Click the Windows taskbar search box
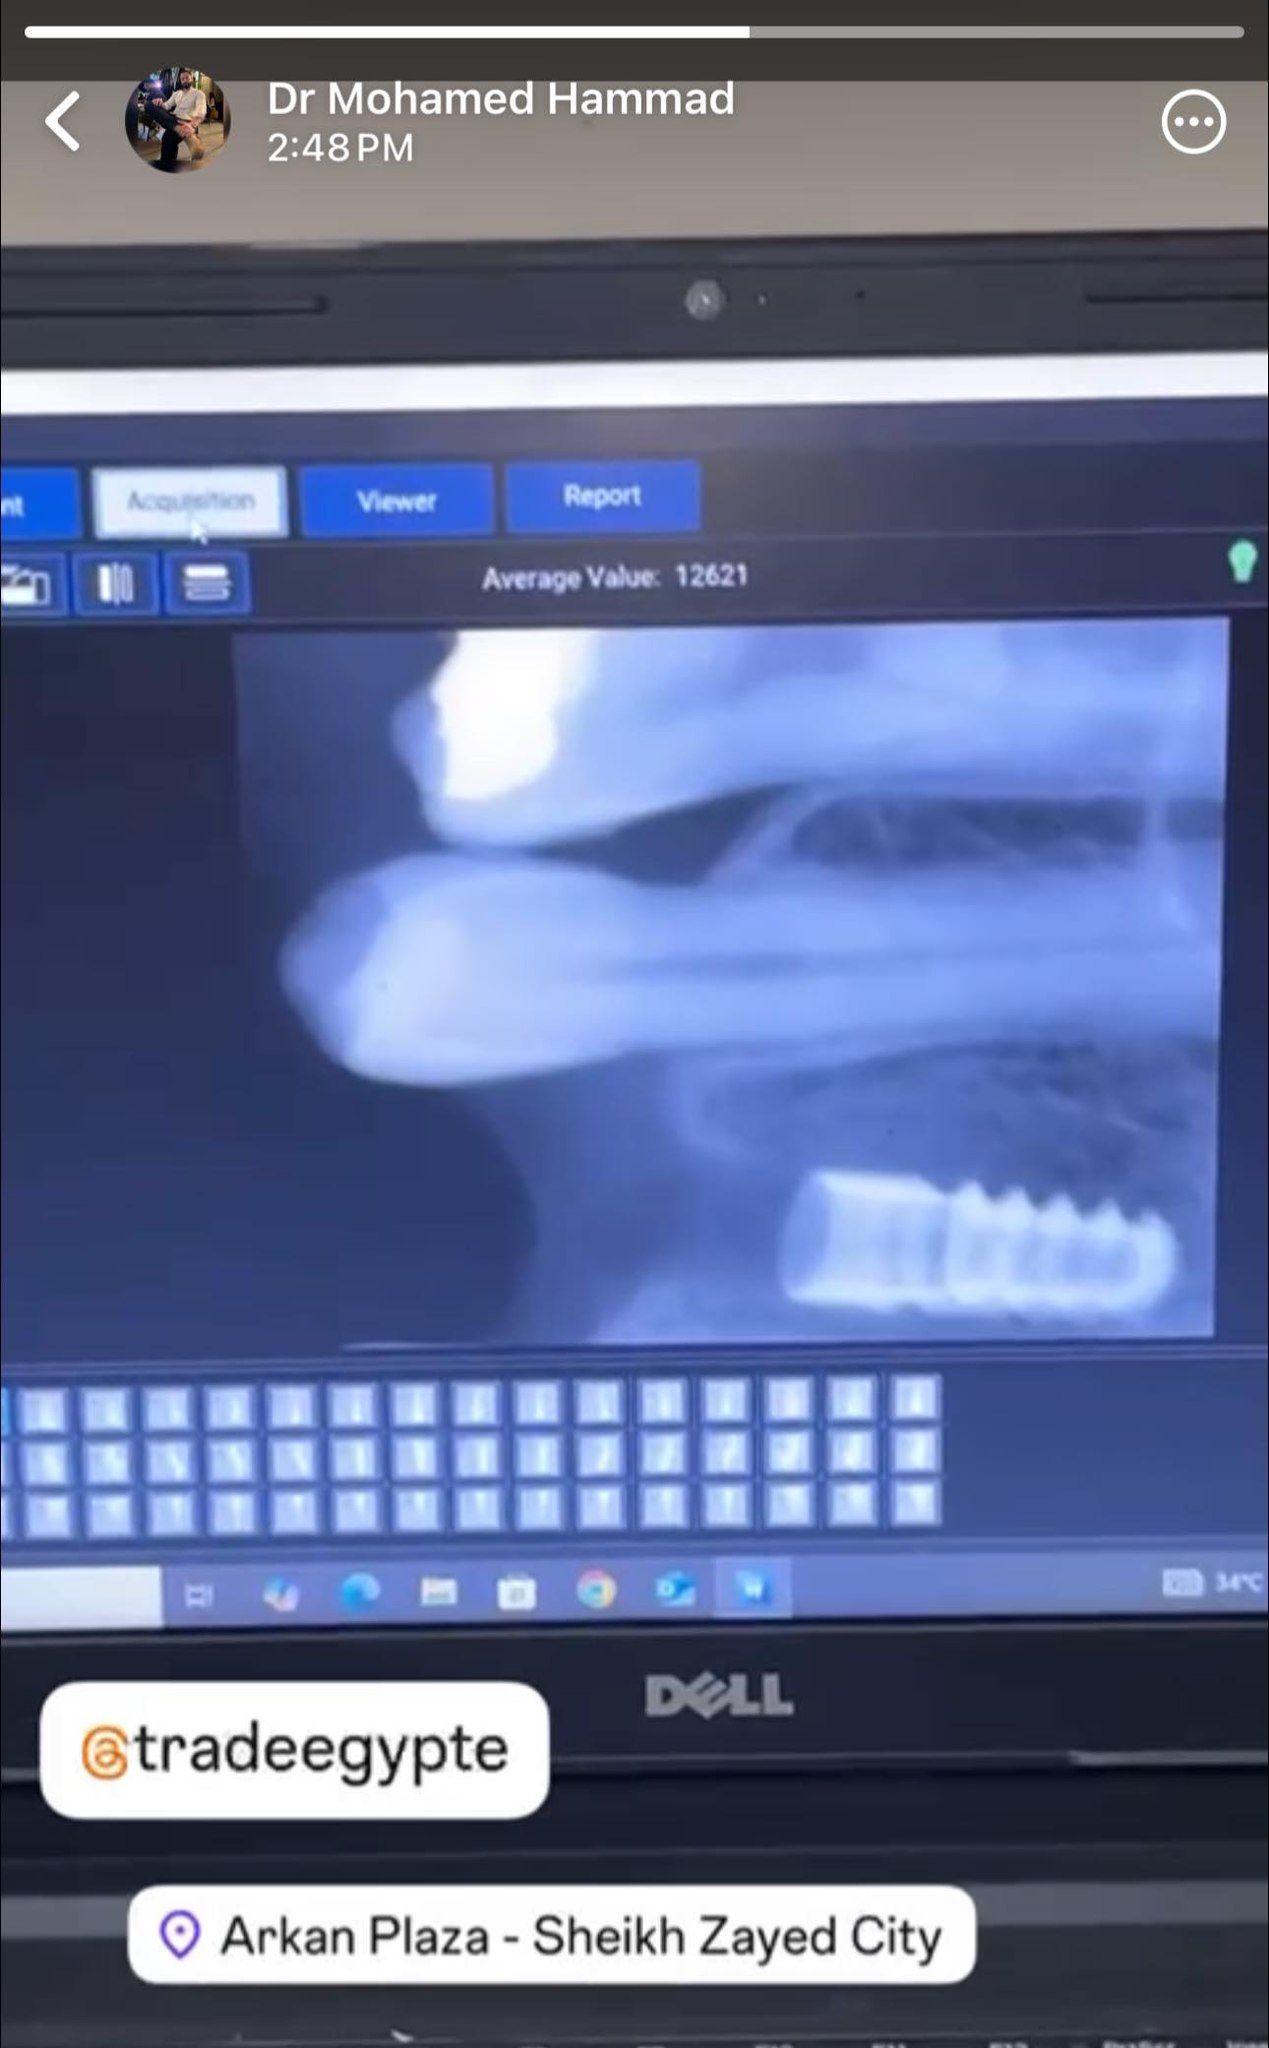The height and width of the screenshot is (2048, 1269). pos(80,1597)
